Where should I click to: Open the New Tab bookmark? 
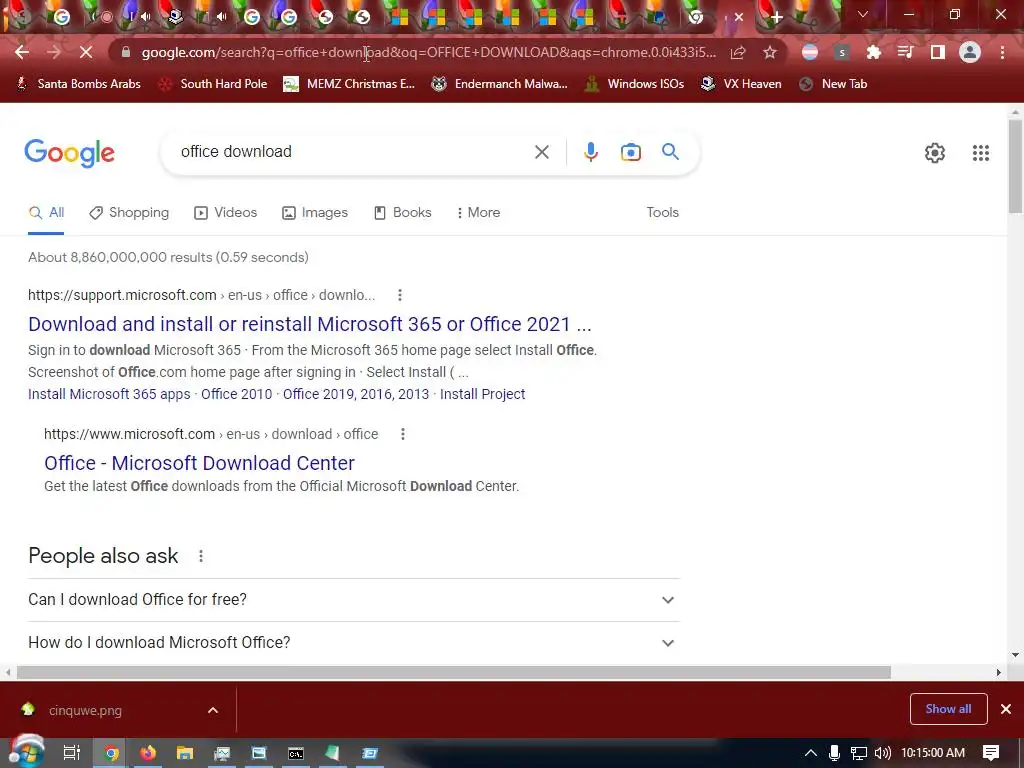pyautogui.click(x=833, y=84)
